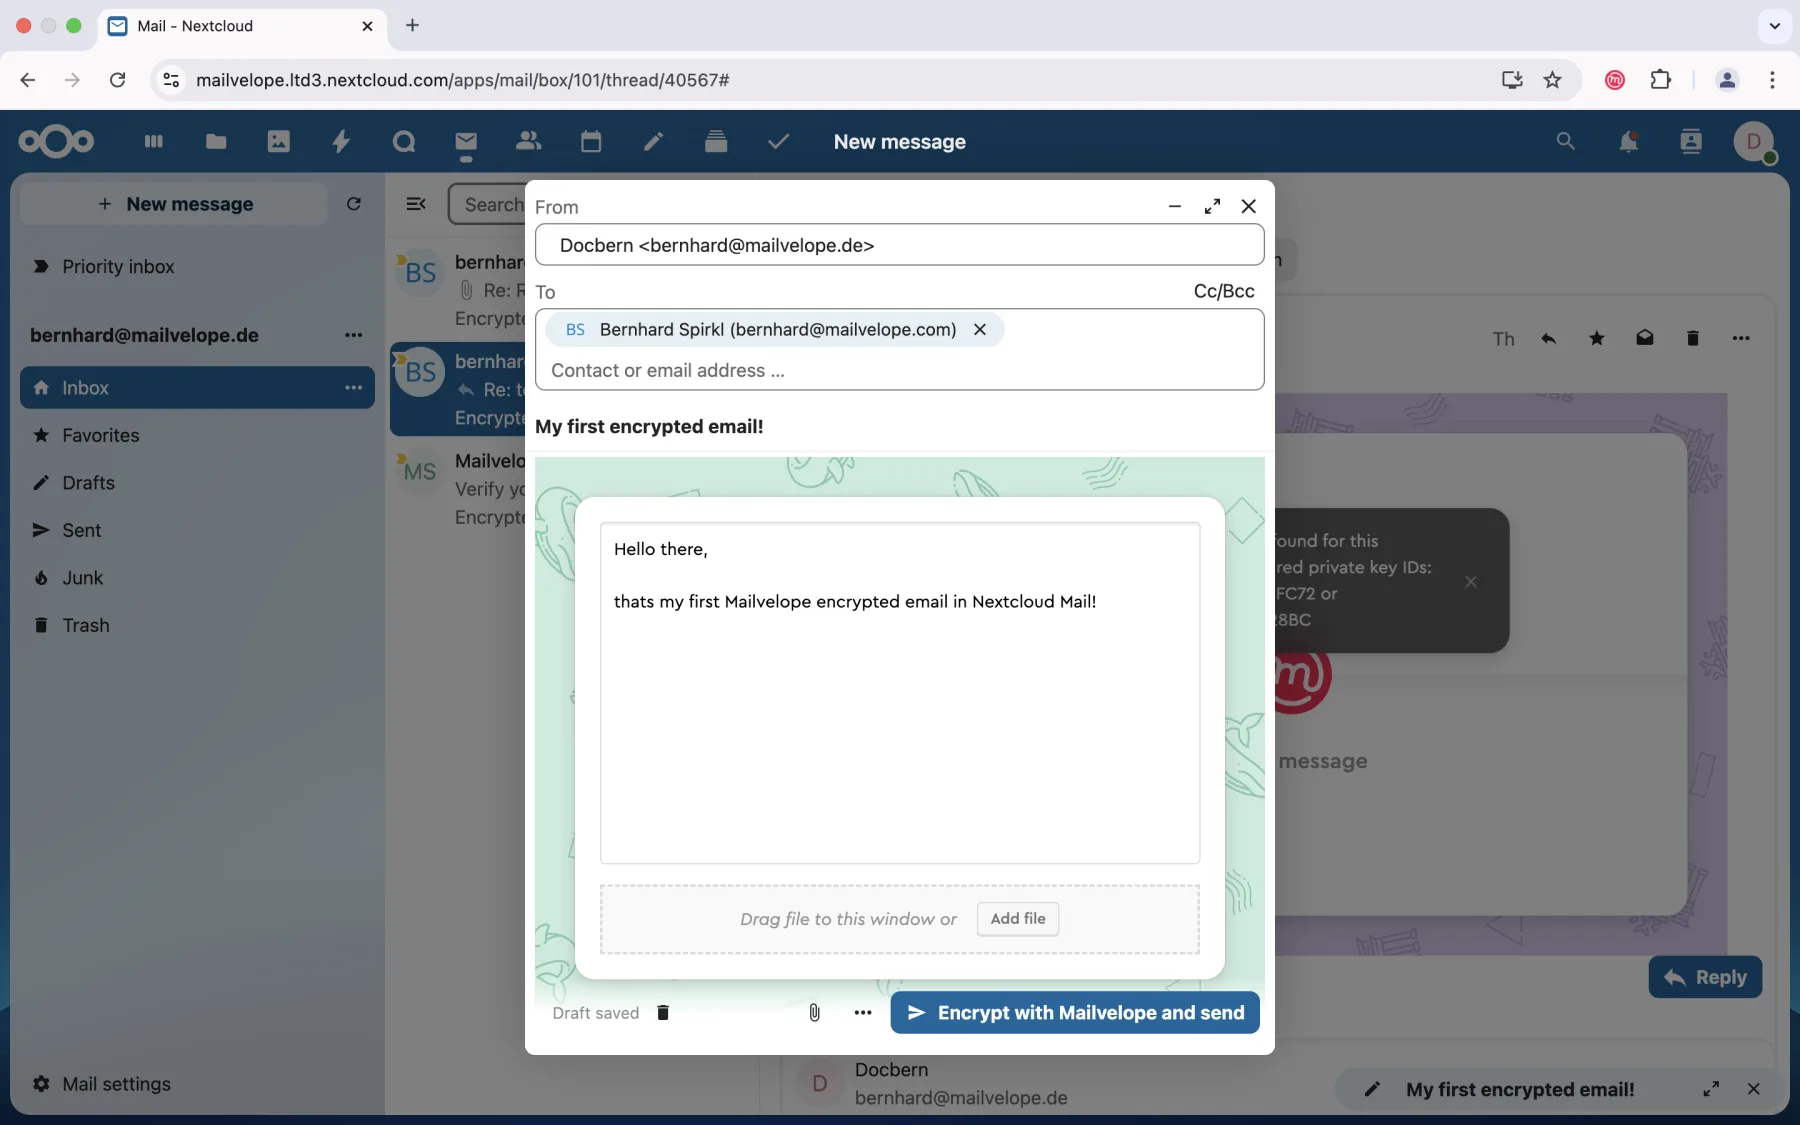Click the New message button
The image size is (1800, 1125).
pyautogui.click(x=174, y=204)
